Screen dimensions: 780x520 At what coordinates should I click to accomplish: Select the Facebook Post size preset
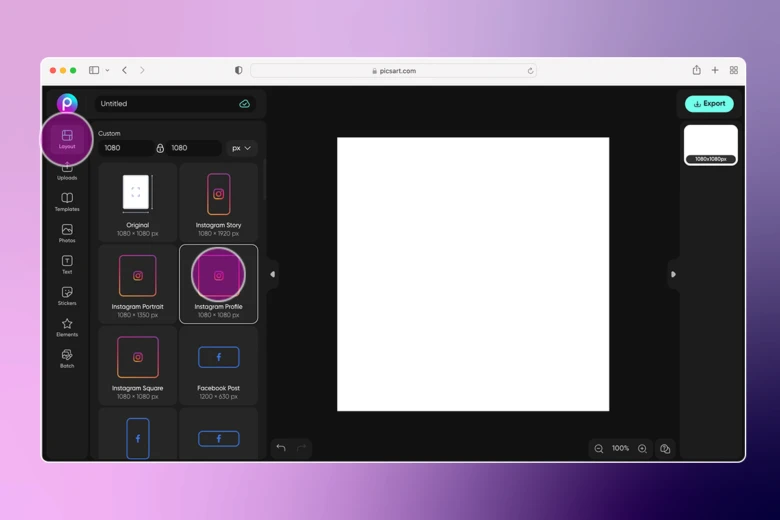(218, 366)
